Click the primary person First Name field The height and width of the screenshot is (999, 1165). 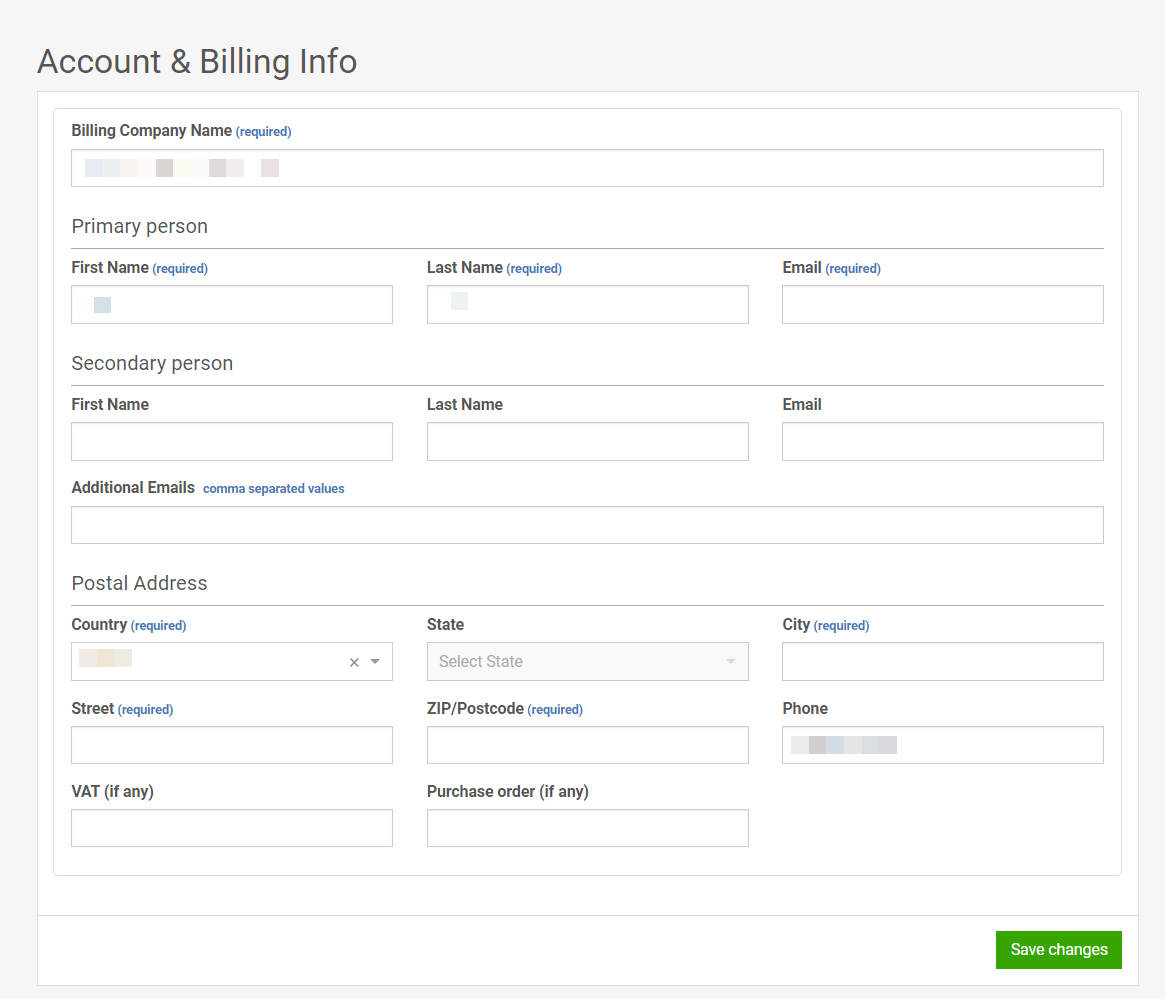pos(231,304)
